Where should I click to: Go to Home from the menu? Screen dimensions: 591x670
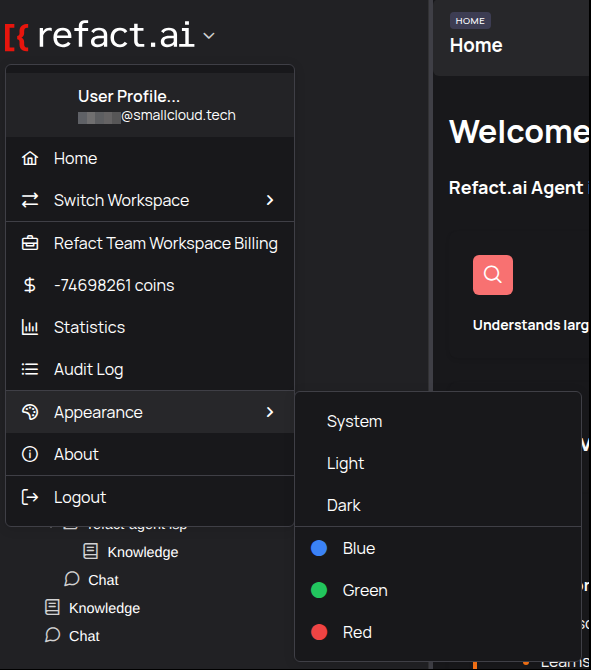150,159
